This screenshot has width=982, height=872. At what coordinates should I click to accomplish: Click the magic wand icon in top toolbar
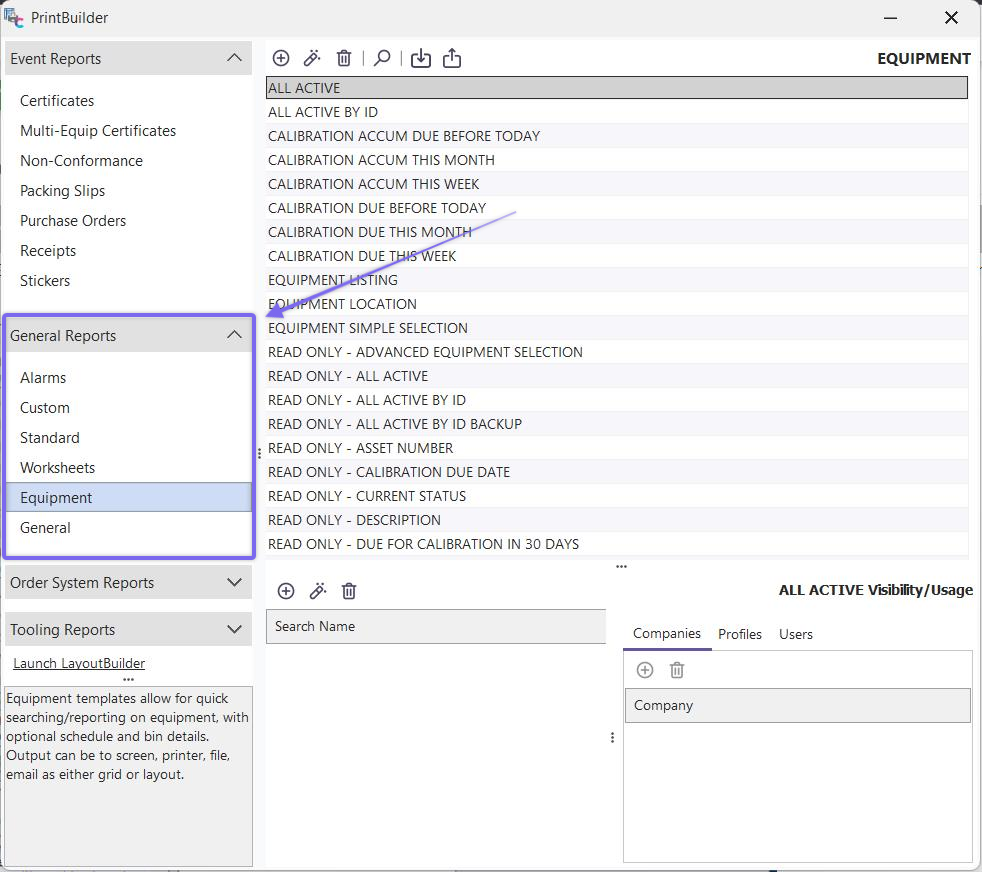[312, 58]
